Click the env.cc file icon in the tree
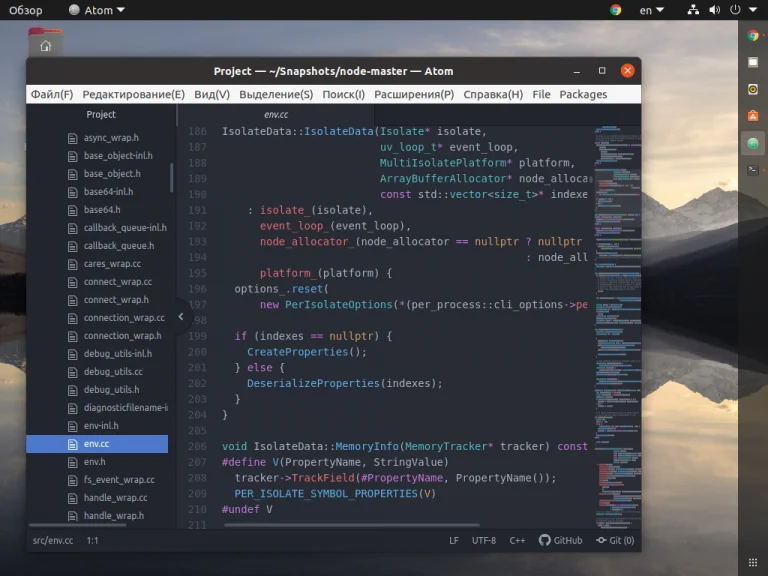The height and width of the screenshot is (576, 768). click(x=72, y=444)
